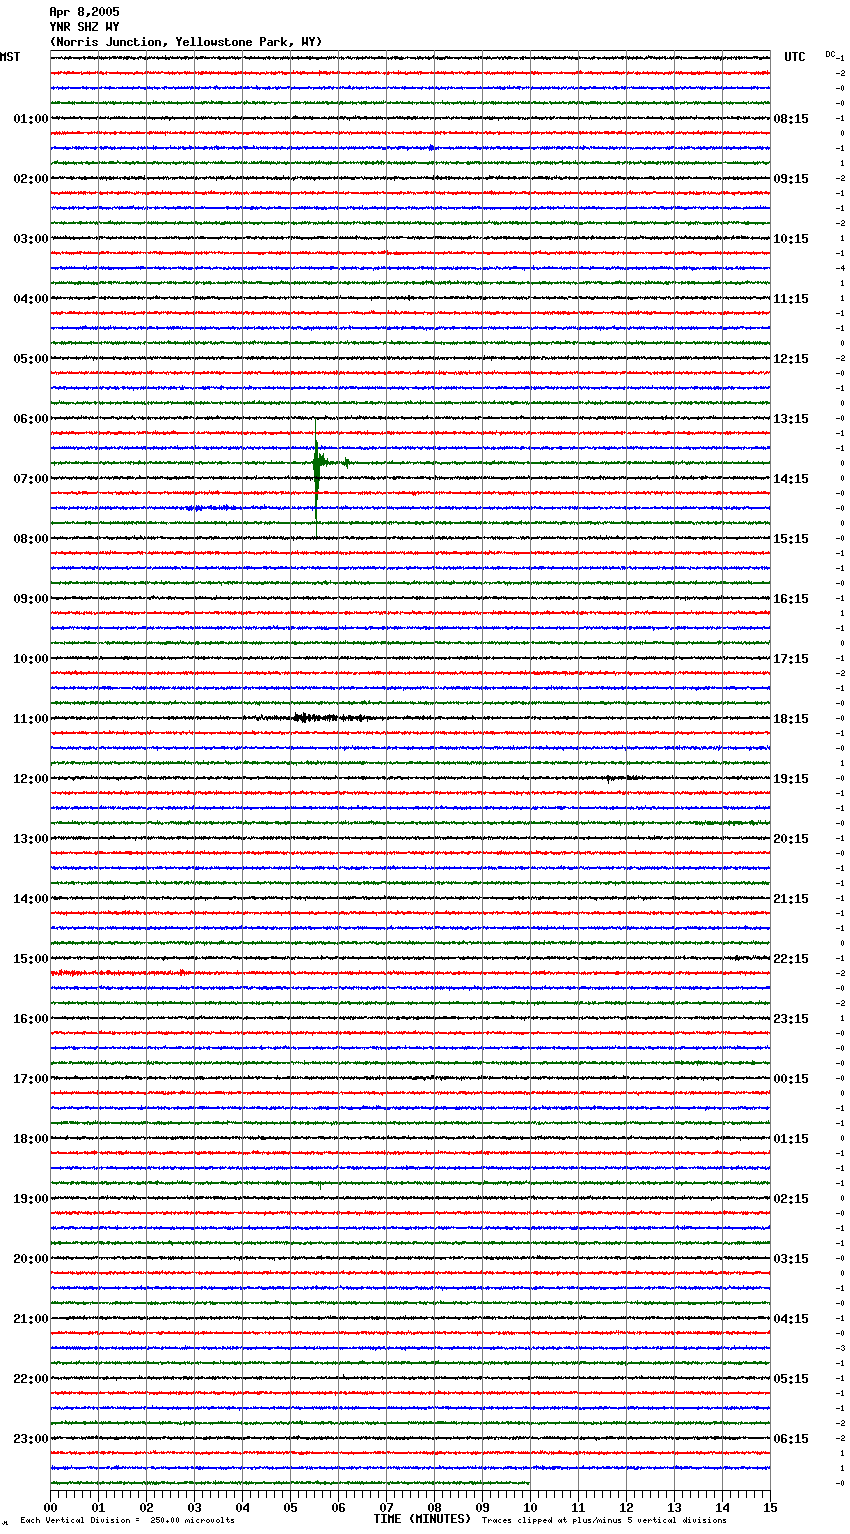Click the MST '03:00' row label
This screenshot has width=850, height=1534.
(x=30, y=239)
